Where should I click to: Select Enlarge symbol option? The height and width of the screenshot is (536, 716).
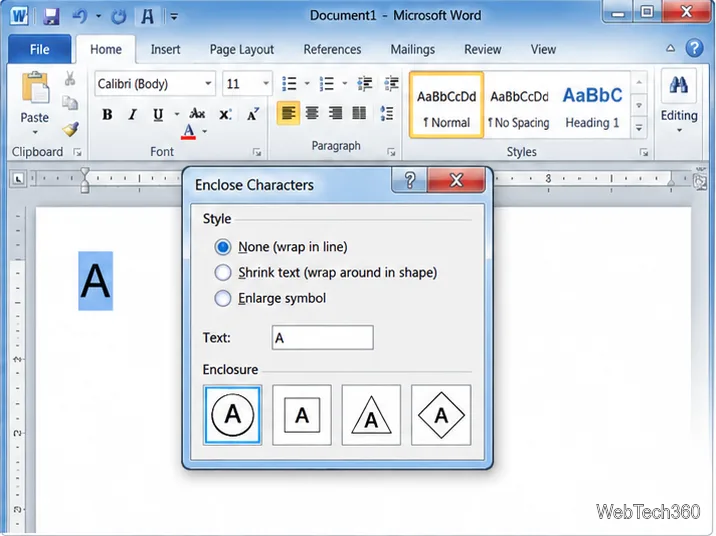click(223, 298)
